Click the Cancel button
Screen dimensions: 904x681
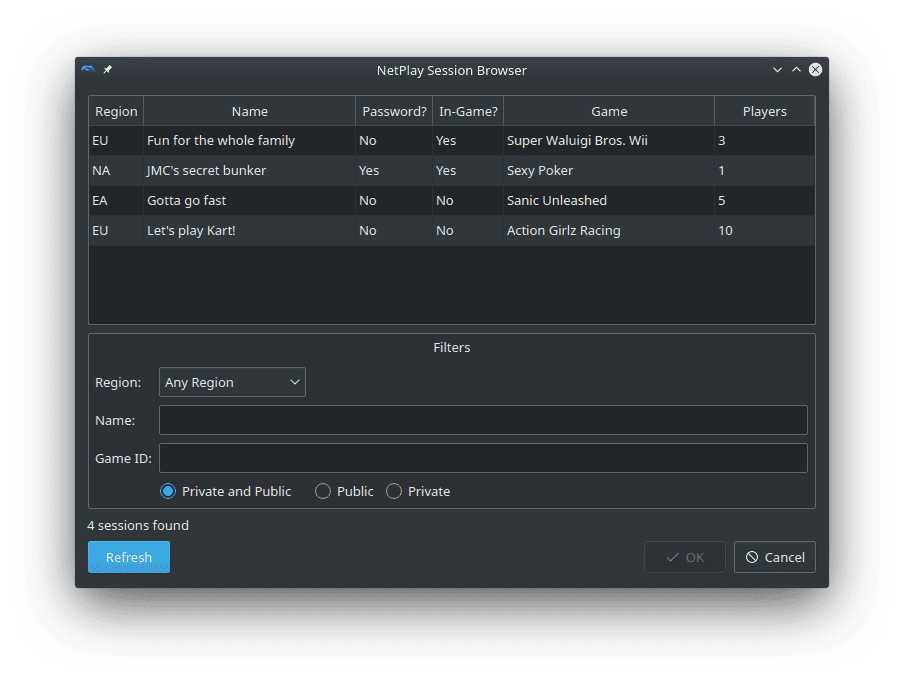pos(774,557)
